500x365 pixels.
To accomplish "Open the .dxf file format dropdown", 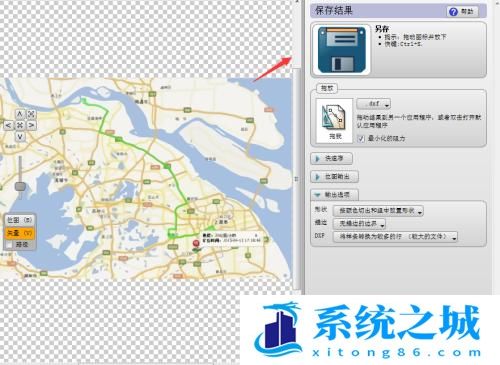I will [x=373, y=104].
